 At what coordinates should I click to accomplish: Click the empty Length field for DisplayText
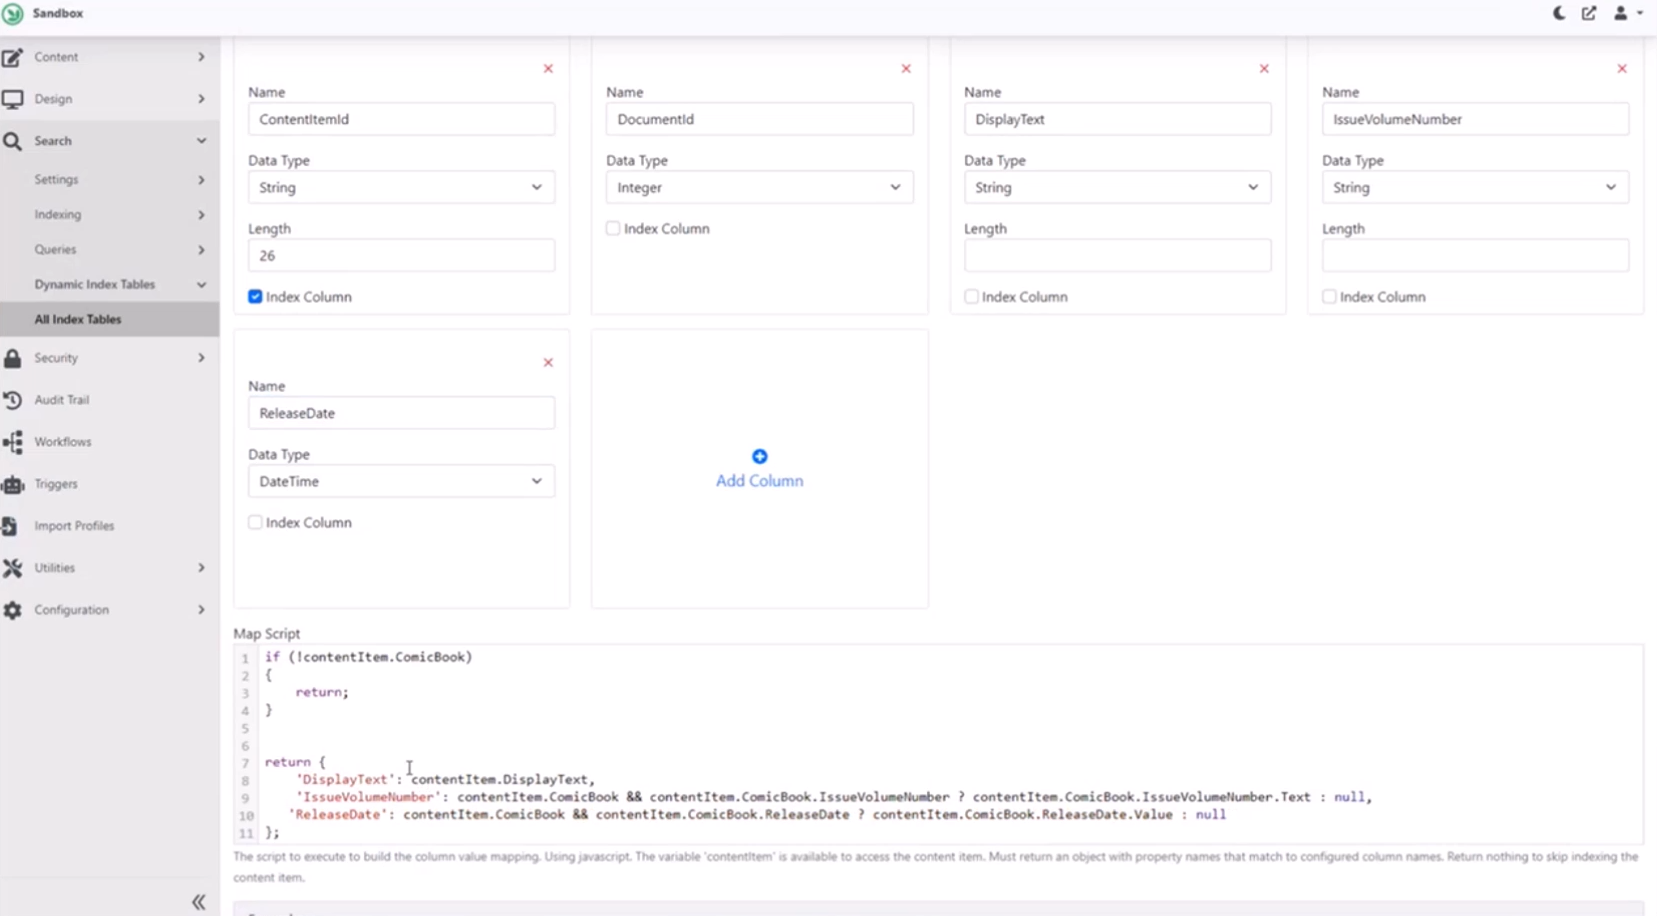click(1117, 256)
